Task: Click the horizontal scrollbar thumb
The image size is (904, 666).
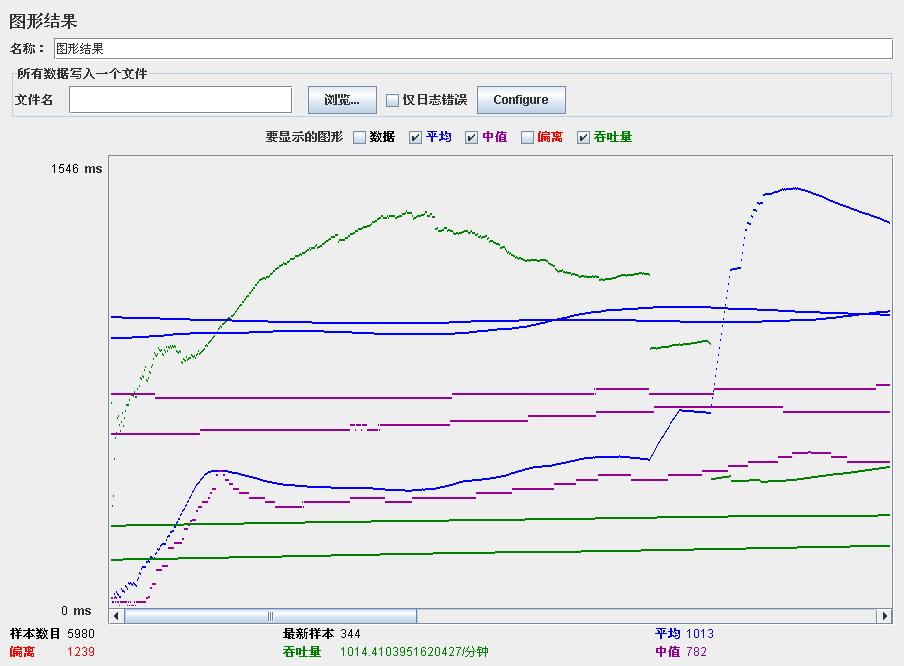Action: 270,616
